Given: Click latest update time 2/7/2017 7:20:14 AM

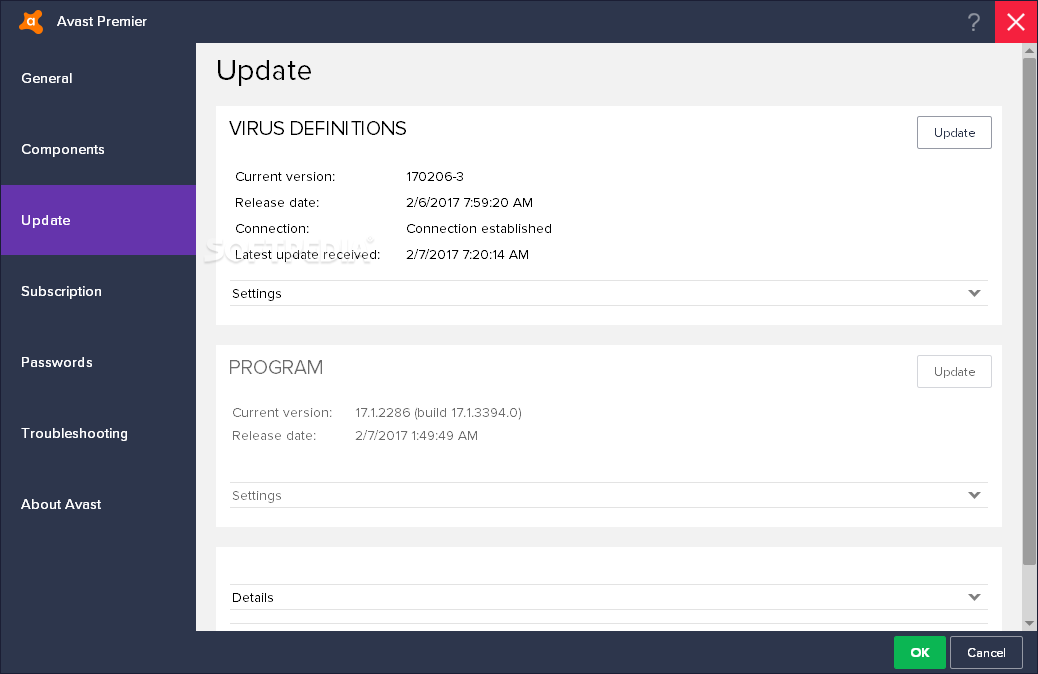Looking at the screenshot, I should click(x=467, y=254).
